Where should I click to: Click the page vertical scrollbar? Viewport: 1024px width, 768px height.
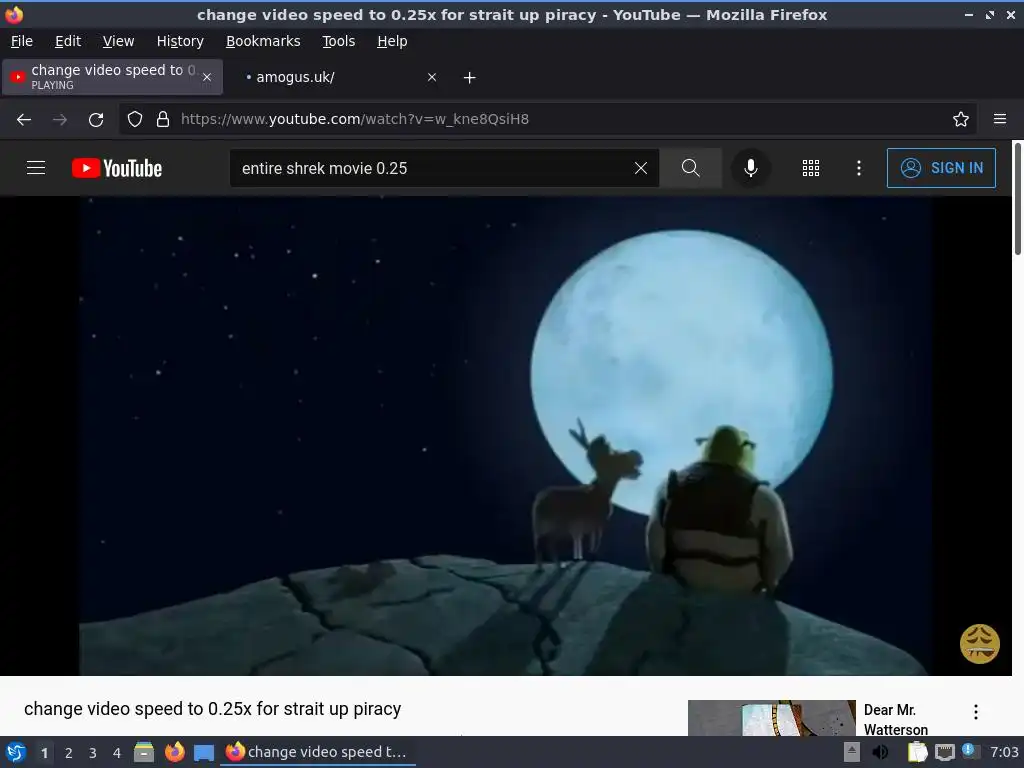[x=1017, y=199]
